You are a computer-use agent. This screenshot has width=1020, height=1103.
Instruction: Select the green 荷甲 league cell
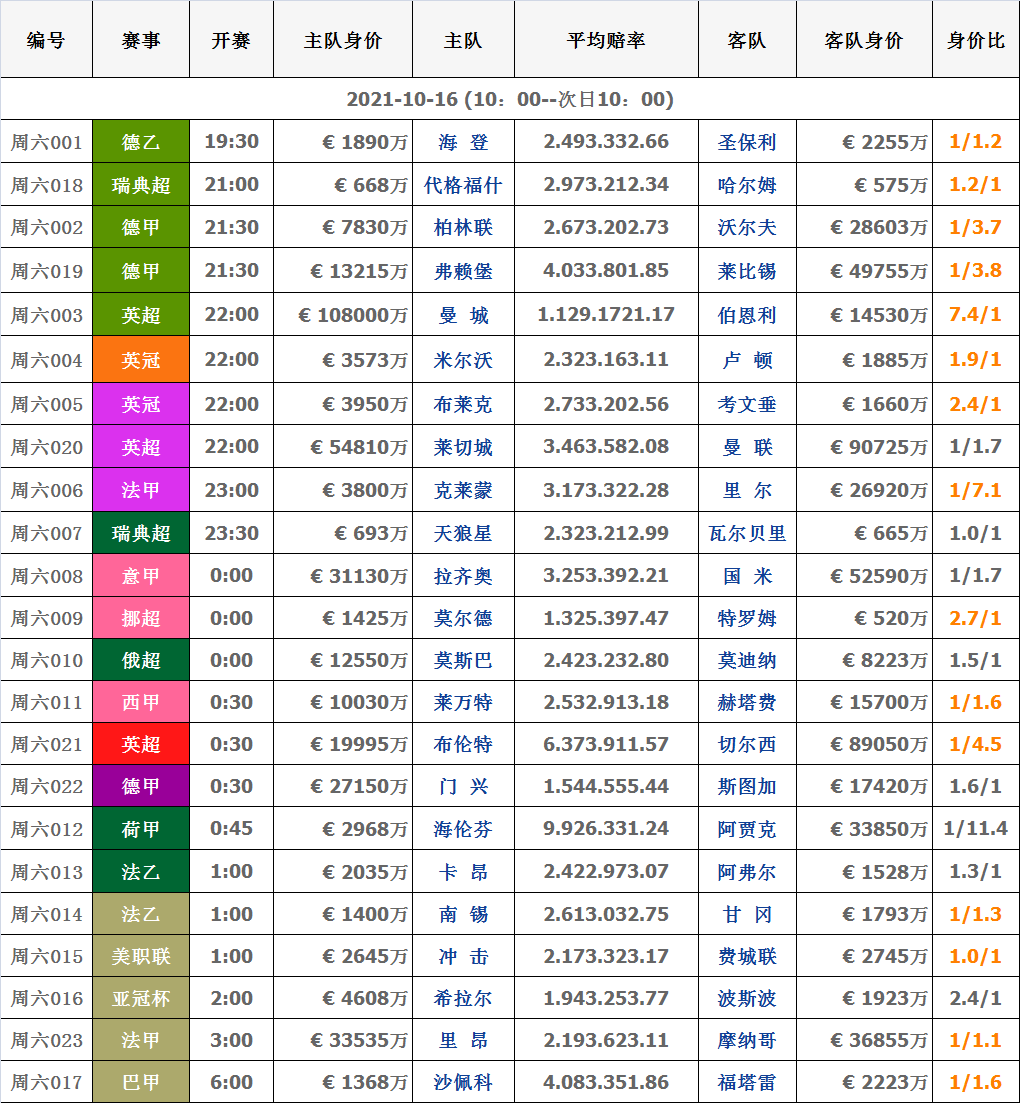coord(141,830)
